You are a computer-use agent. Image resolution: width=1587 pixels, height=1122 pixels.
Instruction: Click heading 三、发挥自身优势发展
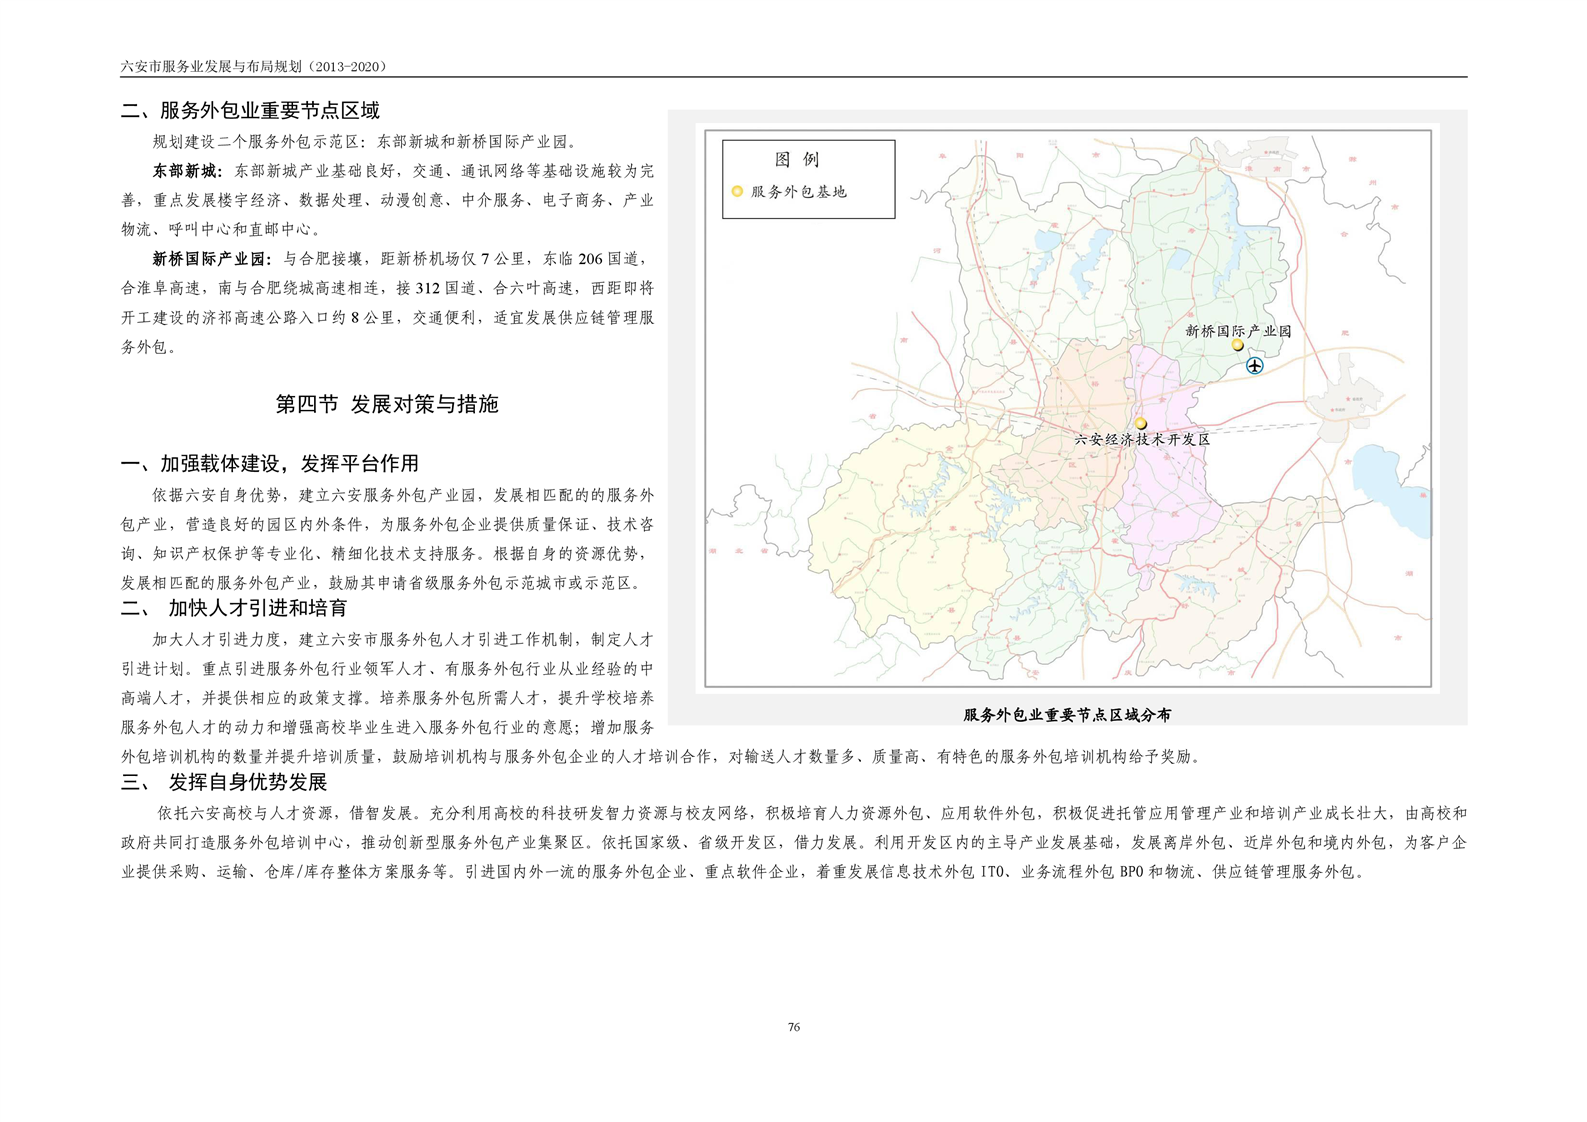coord(225,782)
